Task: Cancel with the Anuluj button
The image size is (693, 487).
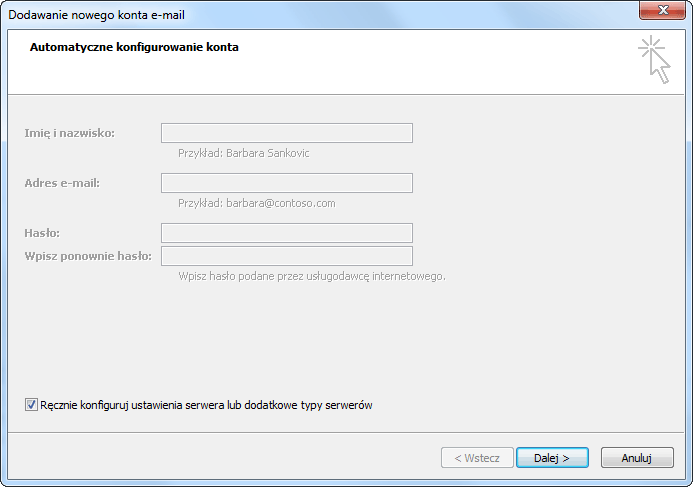Action: coord(637,458)
